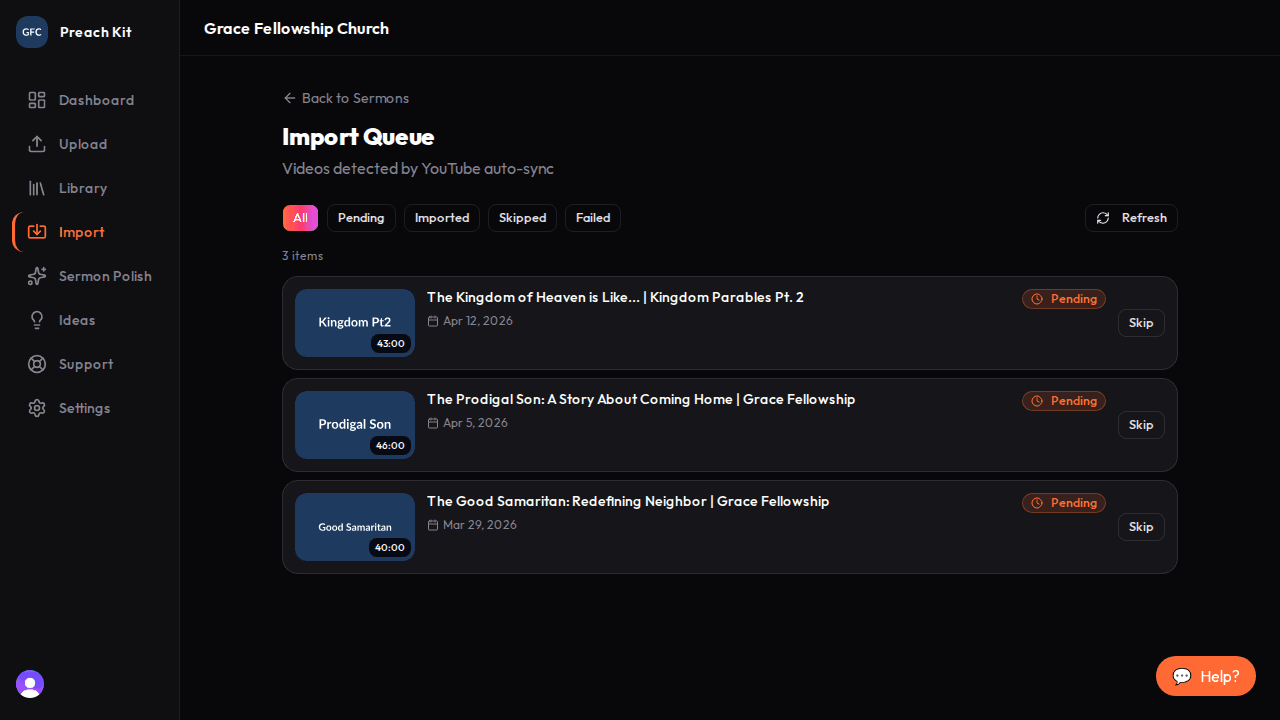
Task: Open Settings via the gear icon
Action: pos(37,408)
